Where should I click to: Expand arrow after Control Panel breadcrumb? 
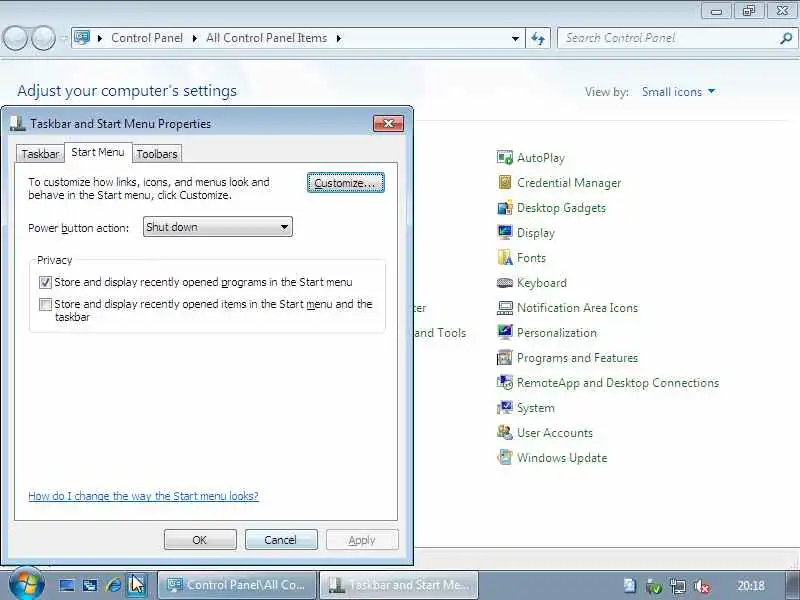click(x=194, y=38)
